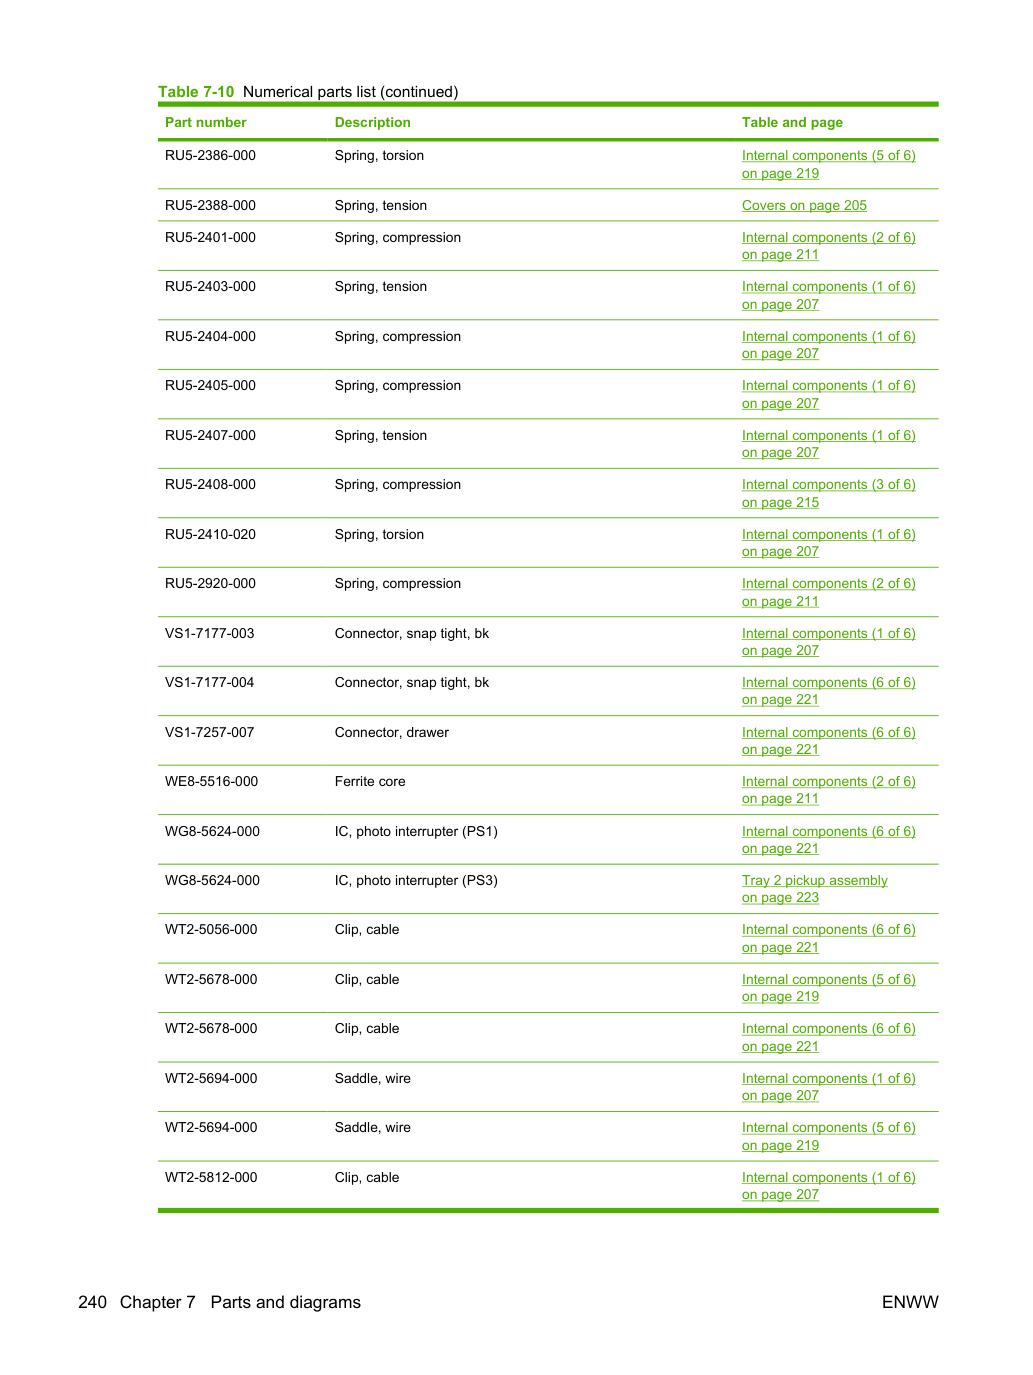The height and width of the screenshot is (1375, 1033).
Task: Open link for RU5-2410-020 Spring, torsion
Action: coord(828,543)
